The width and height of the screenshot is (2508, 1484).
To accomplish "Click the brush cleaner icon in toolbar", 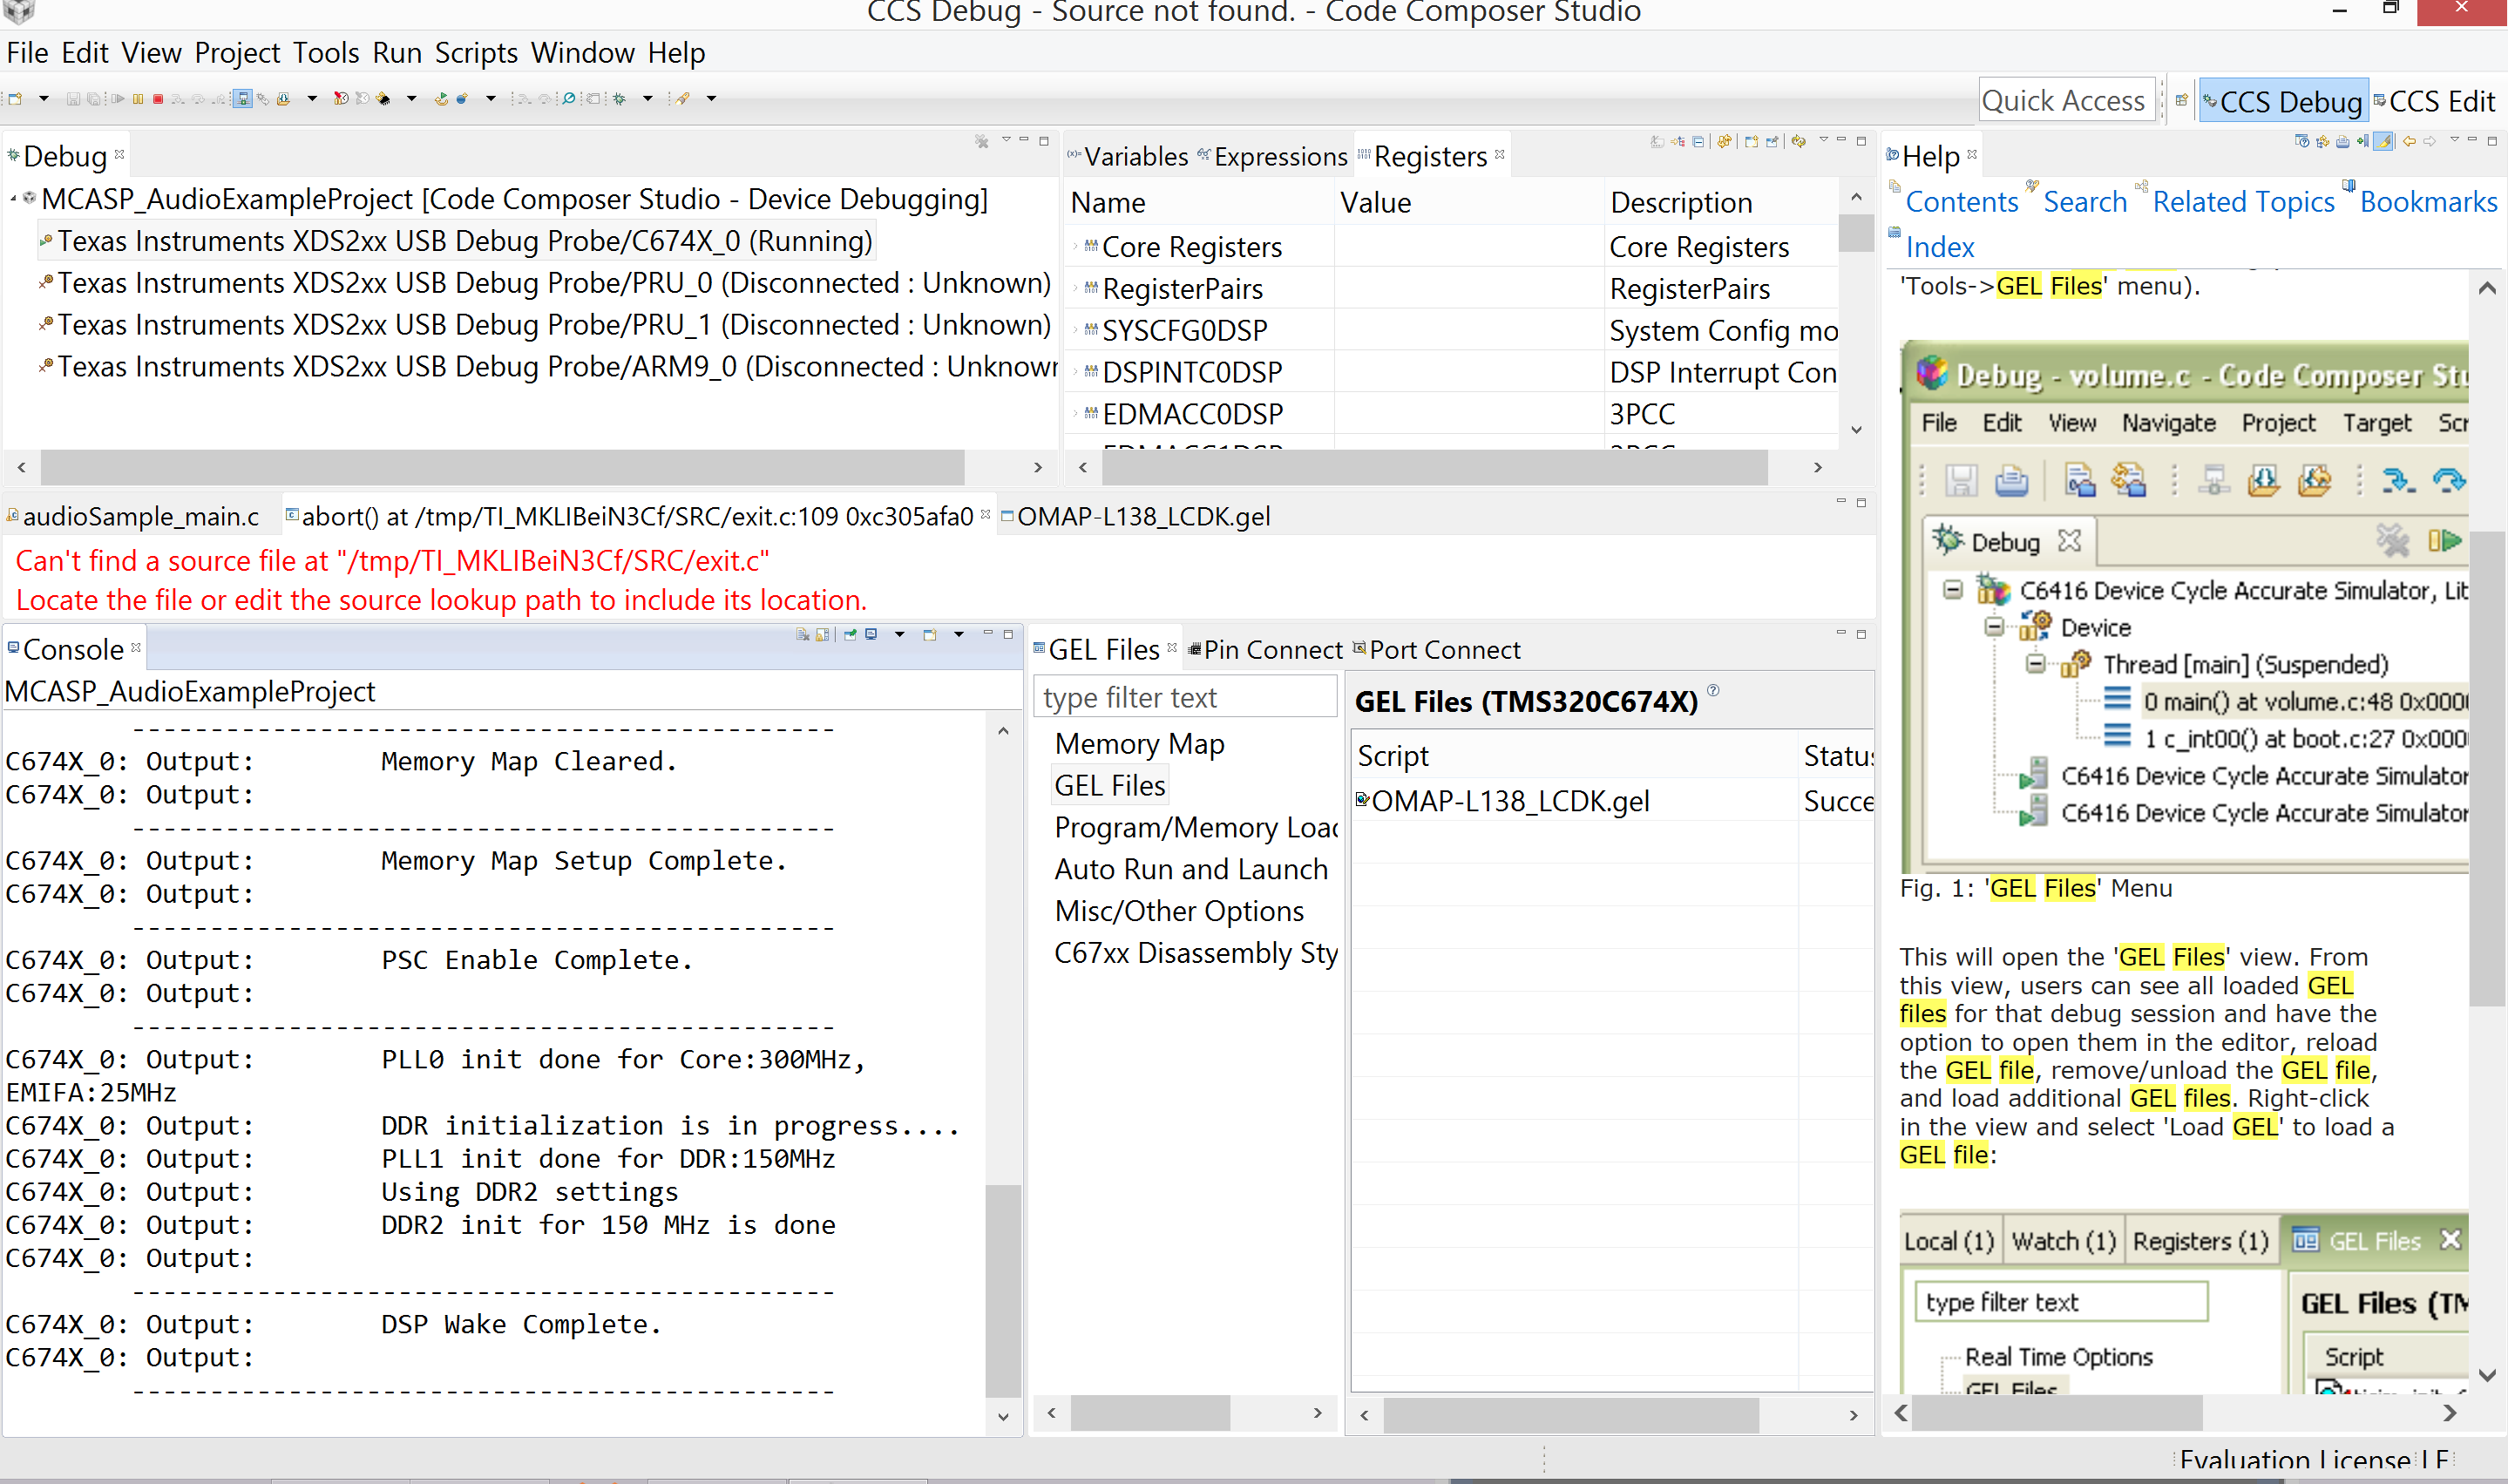I will coord(683,99).
